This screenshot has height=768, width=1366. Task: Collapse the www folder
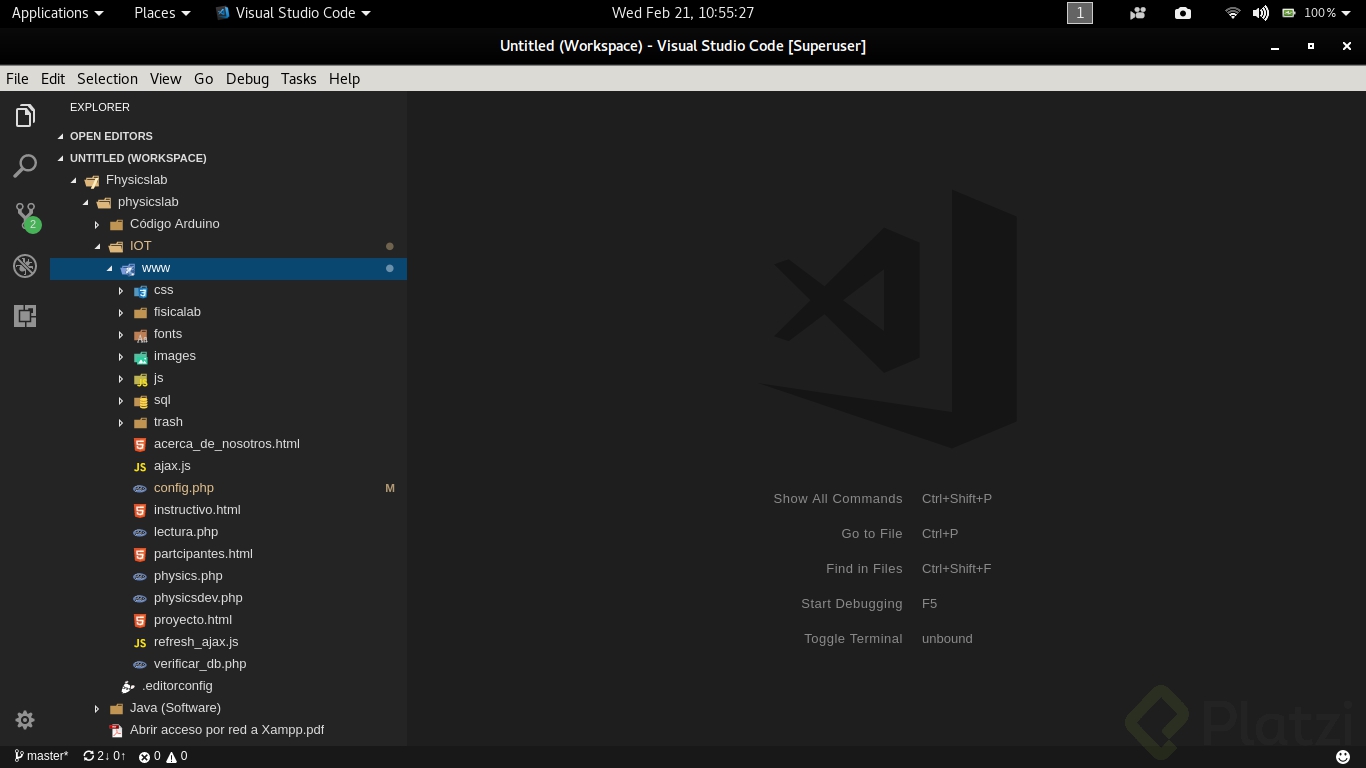(228, 268)
